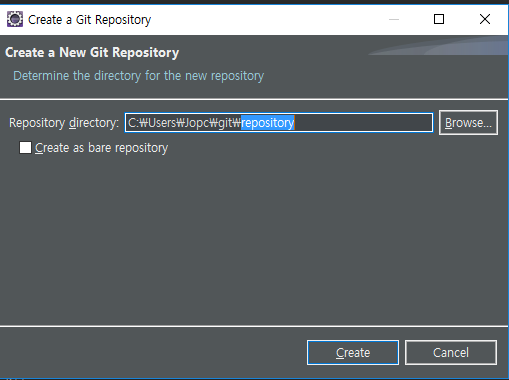Maximize the Create a Git Repository window
The height and width of the screenshot is (380, 509).
439,19
